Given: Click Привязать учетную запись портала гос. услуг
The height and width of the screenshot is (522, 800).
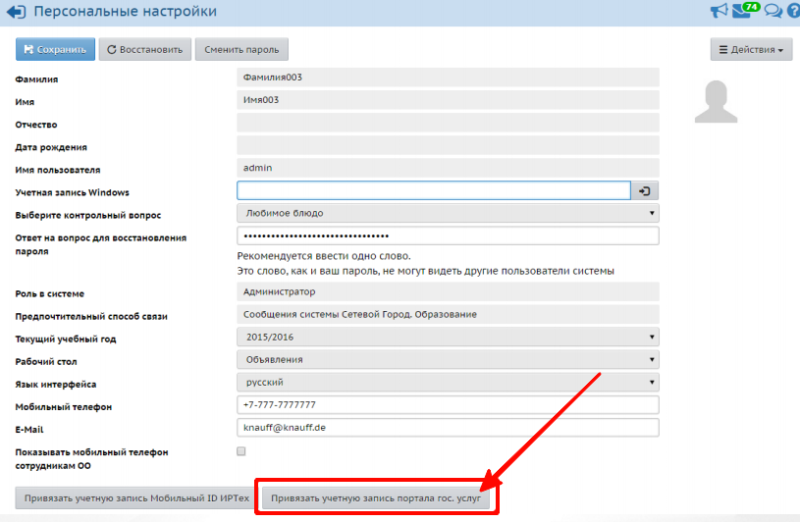Looking at the screenshot, I should tap(376, 498).
